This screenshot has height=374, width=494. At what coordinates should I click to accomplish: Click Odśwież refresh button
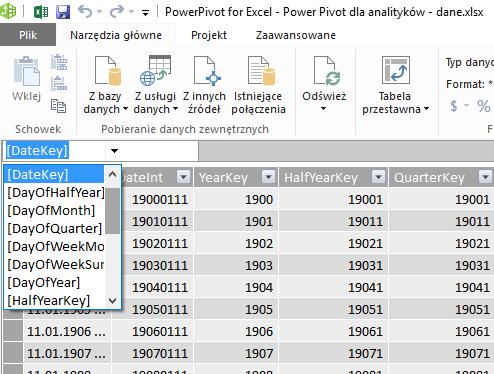click(324, 79)
